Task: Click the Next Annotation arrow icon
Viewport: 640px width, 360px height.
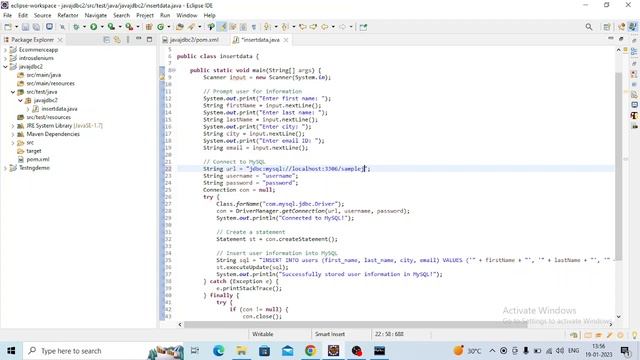Action: pos(267,27)
